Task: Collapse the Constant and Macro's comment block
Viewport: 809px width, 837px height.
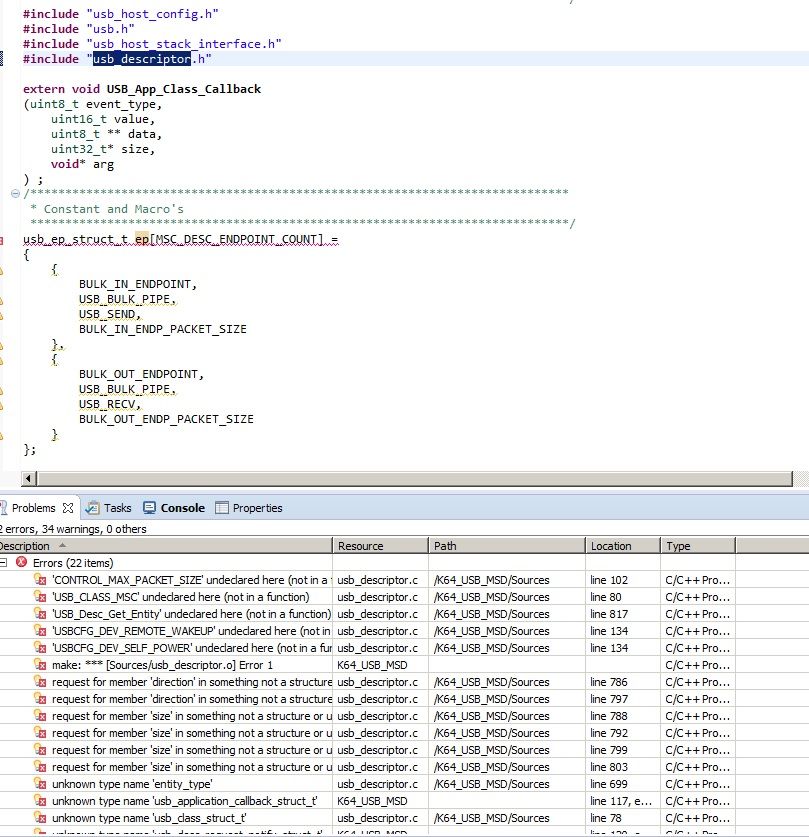Action: (15, 193)
